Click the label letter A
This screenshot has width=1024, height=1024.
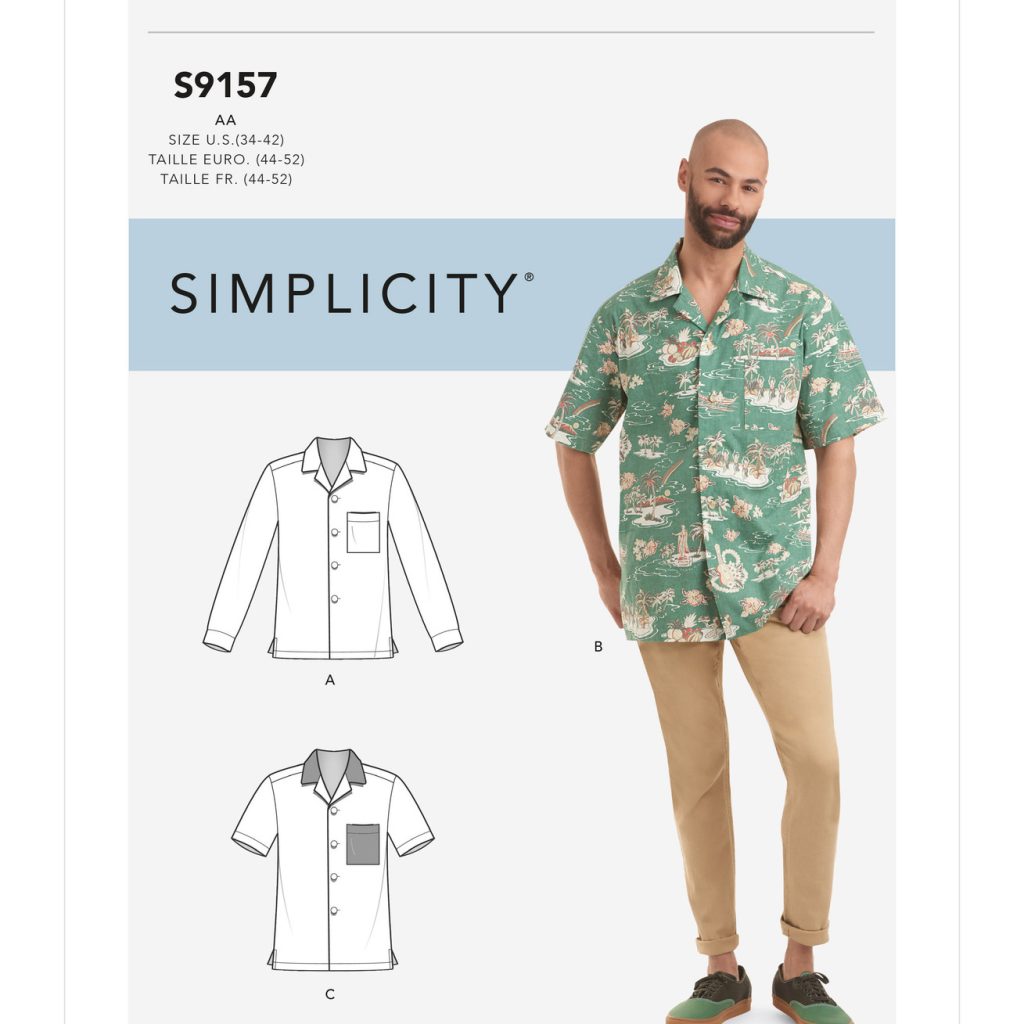pos(330,680)
